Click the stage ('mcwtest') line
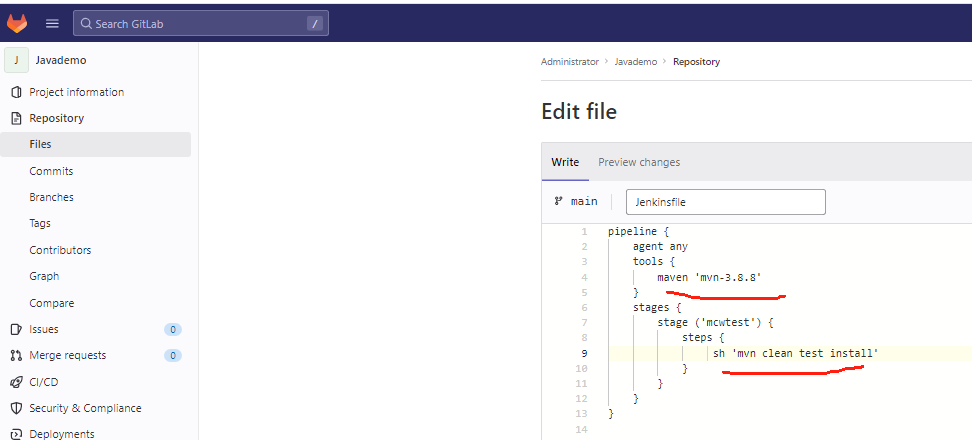Image resolution: width=972 pixels, height=440 pixels. point(715,323)
